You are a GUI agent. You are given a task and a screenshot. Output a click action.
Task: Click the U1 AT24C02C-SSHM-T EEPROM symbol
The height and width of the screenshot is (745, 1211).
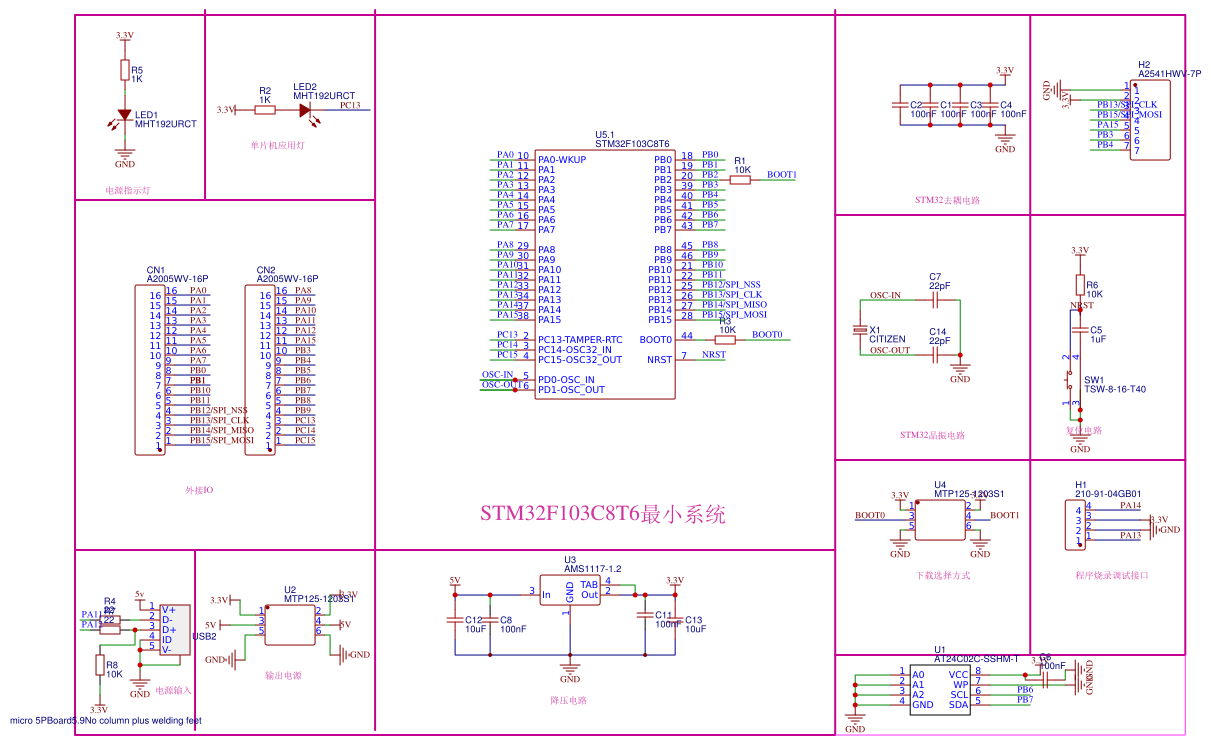940,690
